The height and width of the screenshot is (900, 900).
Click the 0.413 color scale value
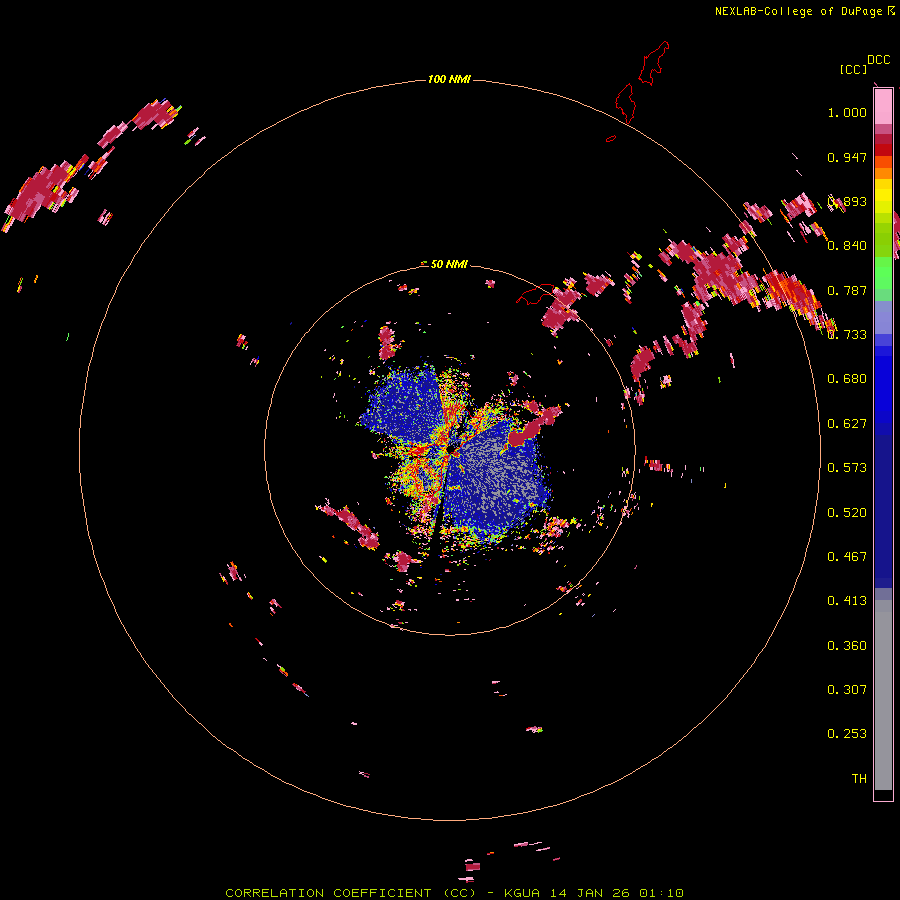[x=847, y=601]
